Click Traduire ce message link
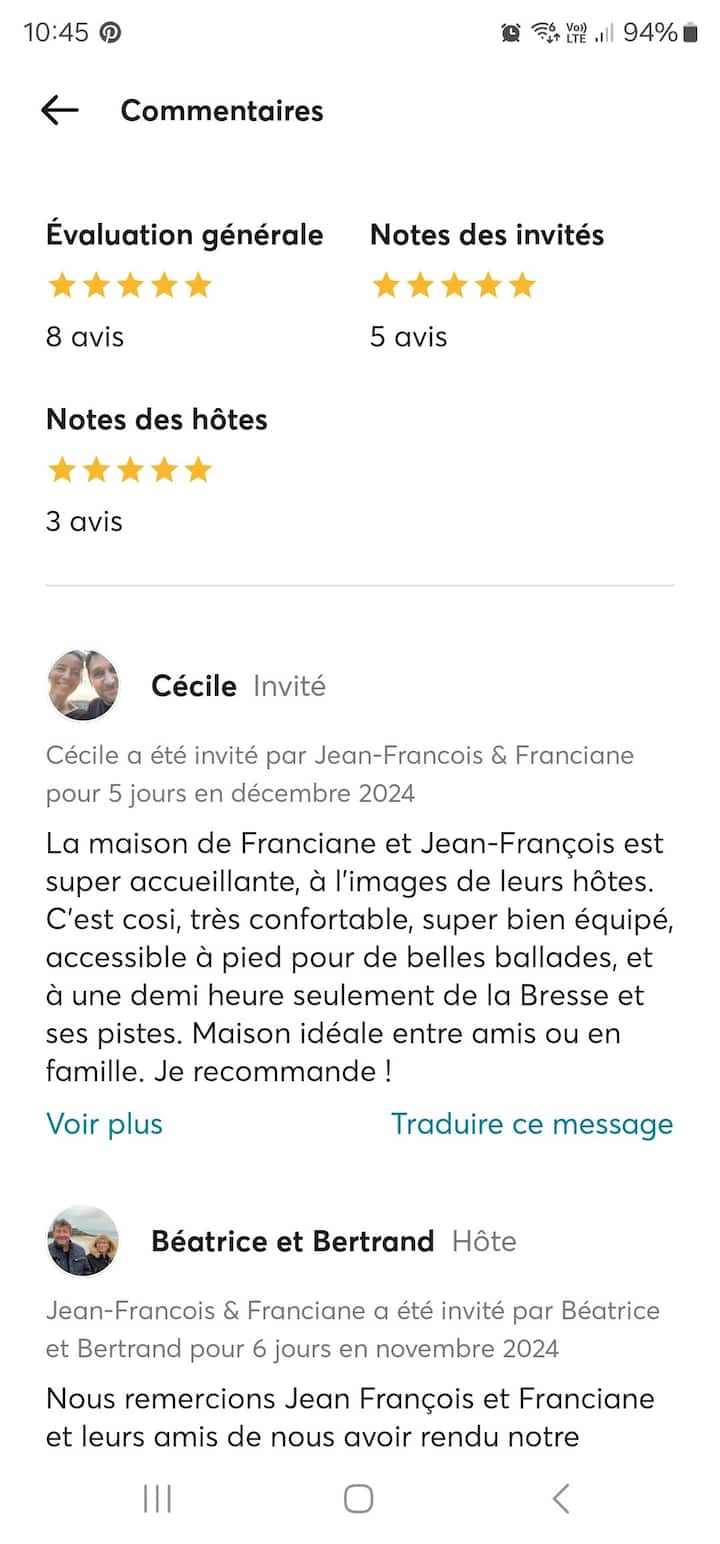Viewport: 720px width, 1544px height. [x=532, y=1124]
